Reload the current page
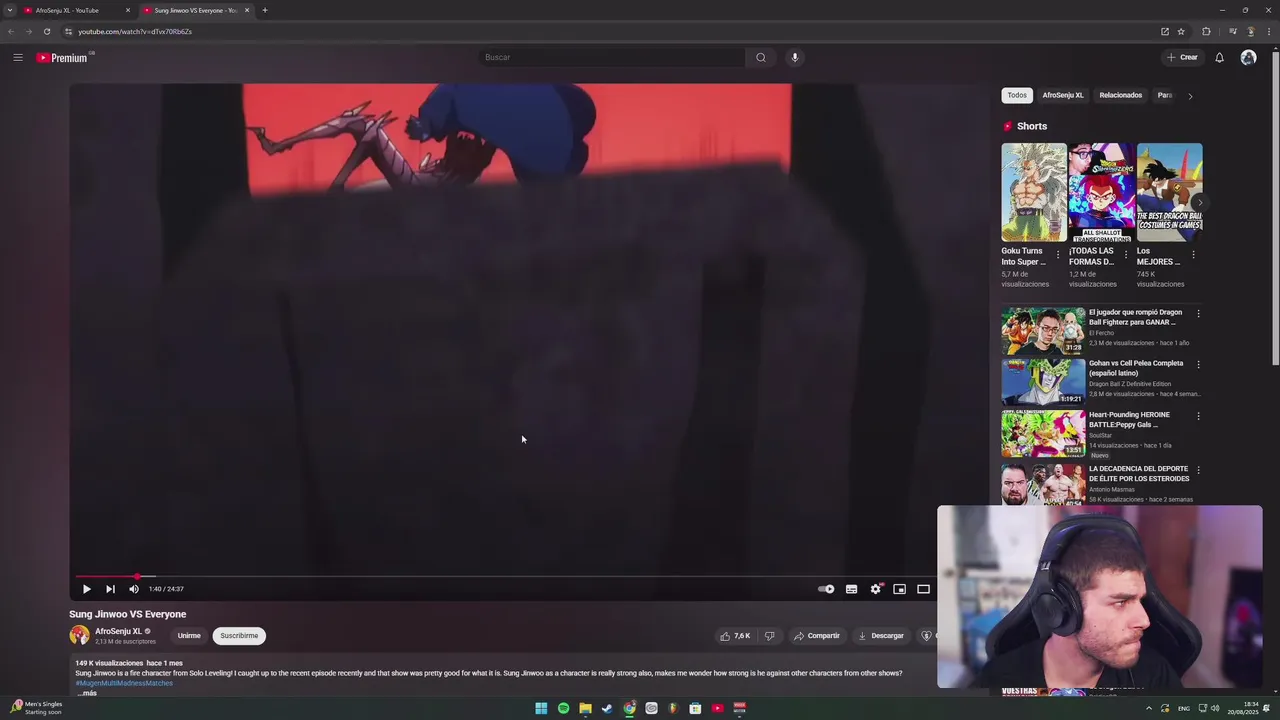Screen dimensions: 1280x720 47,31
